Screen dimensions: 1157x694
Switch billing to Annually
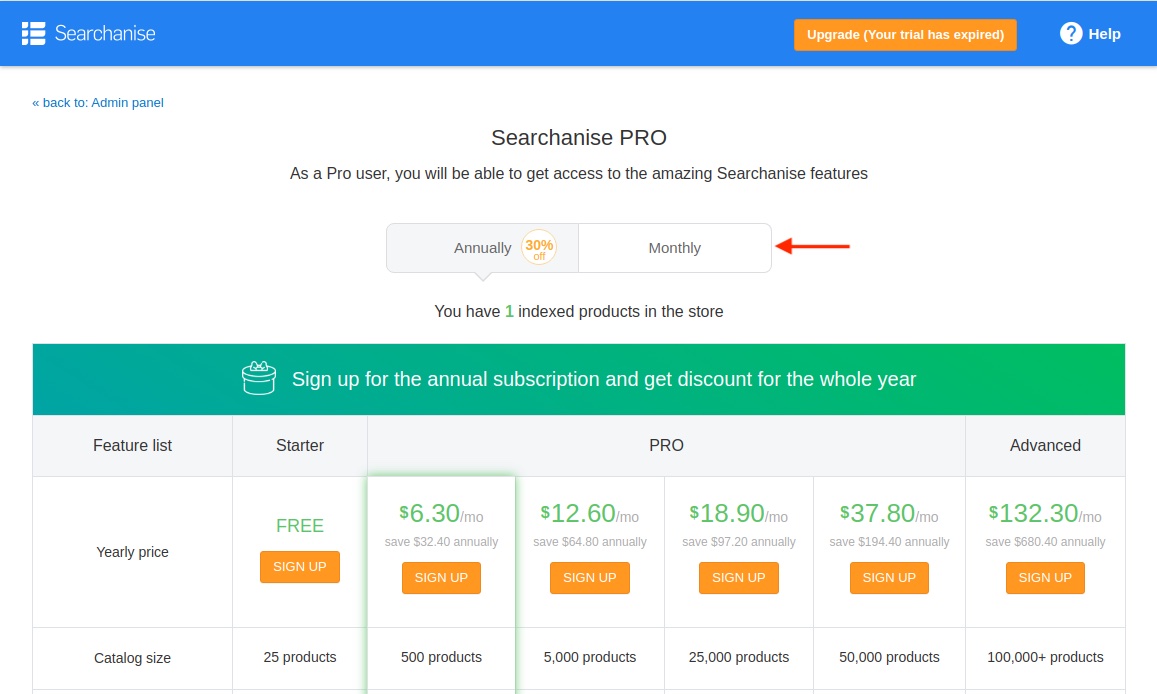(483, 248)
